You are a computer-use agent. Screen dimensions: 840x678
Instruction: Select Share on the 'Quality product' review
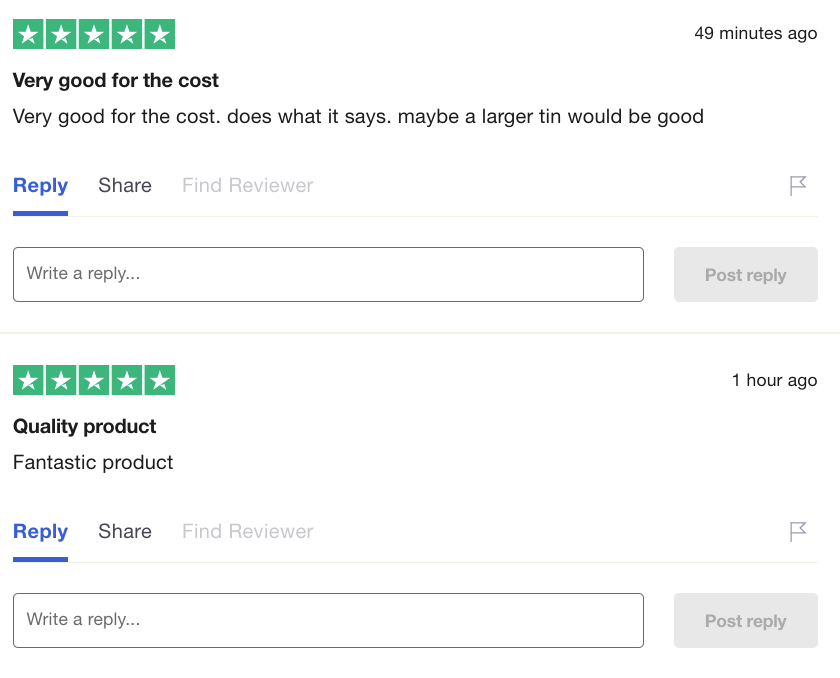point(125,532)
